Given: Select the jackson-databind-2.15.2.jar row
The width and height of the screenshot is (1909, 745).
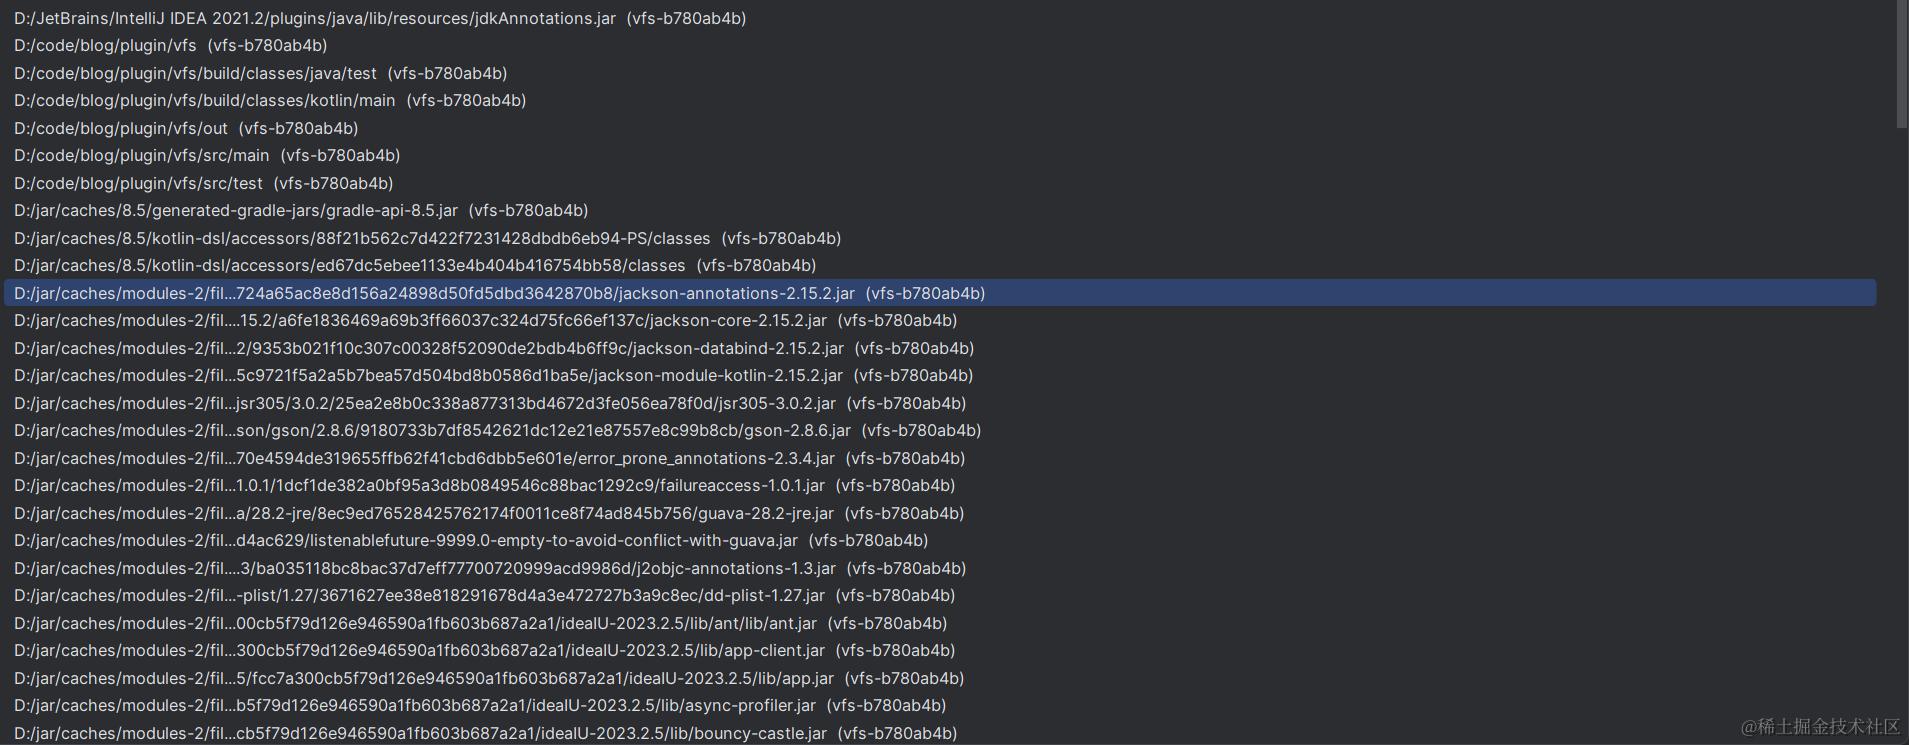Looking at the screenshot, I should coord(940,348).
